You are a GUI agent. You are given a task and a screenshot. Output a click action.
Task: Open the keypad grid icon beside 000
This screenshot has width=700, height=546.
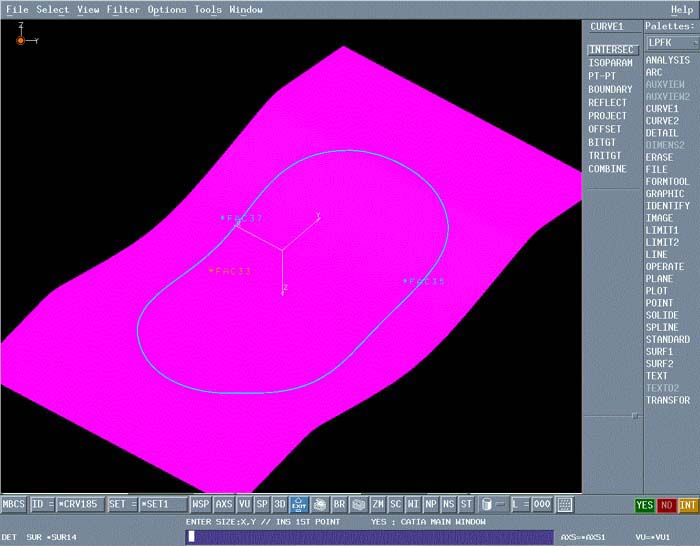pos(565,504)
